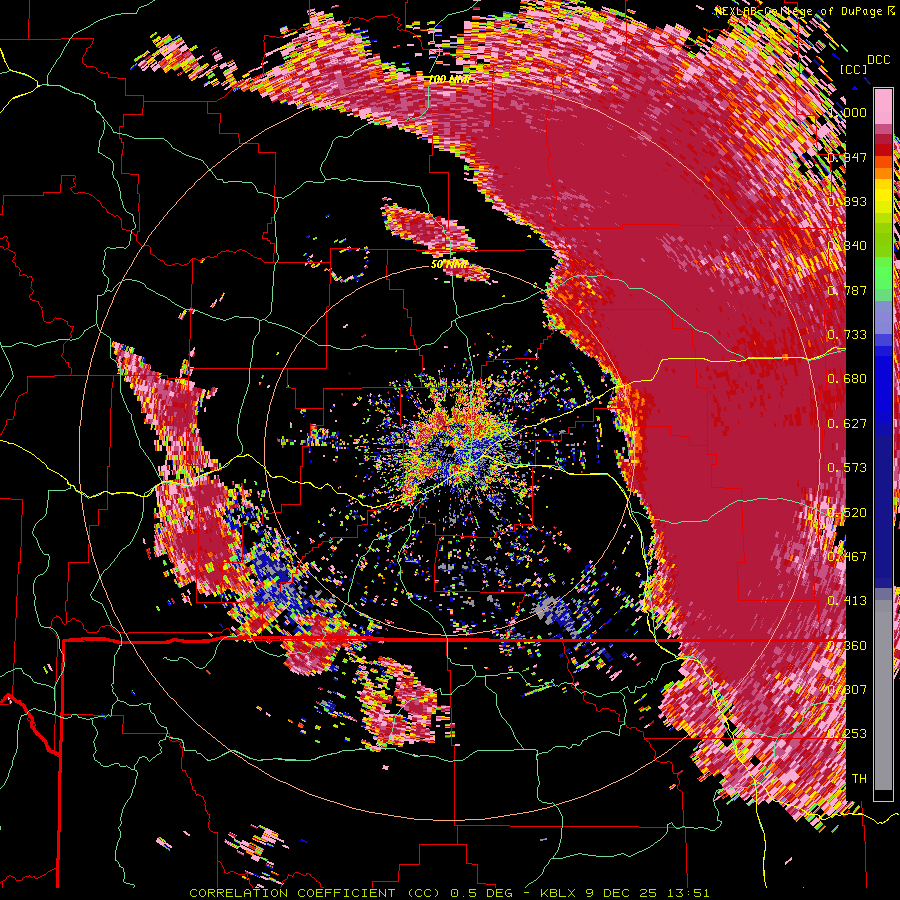Click the DCC label above the color scale
The image size is (900, 900).
878,60
